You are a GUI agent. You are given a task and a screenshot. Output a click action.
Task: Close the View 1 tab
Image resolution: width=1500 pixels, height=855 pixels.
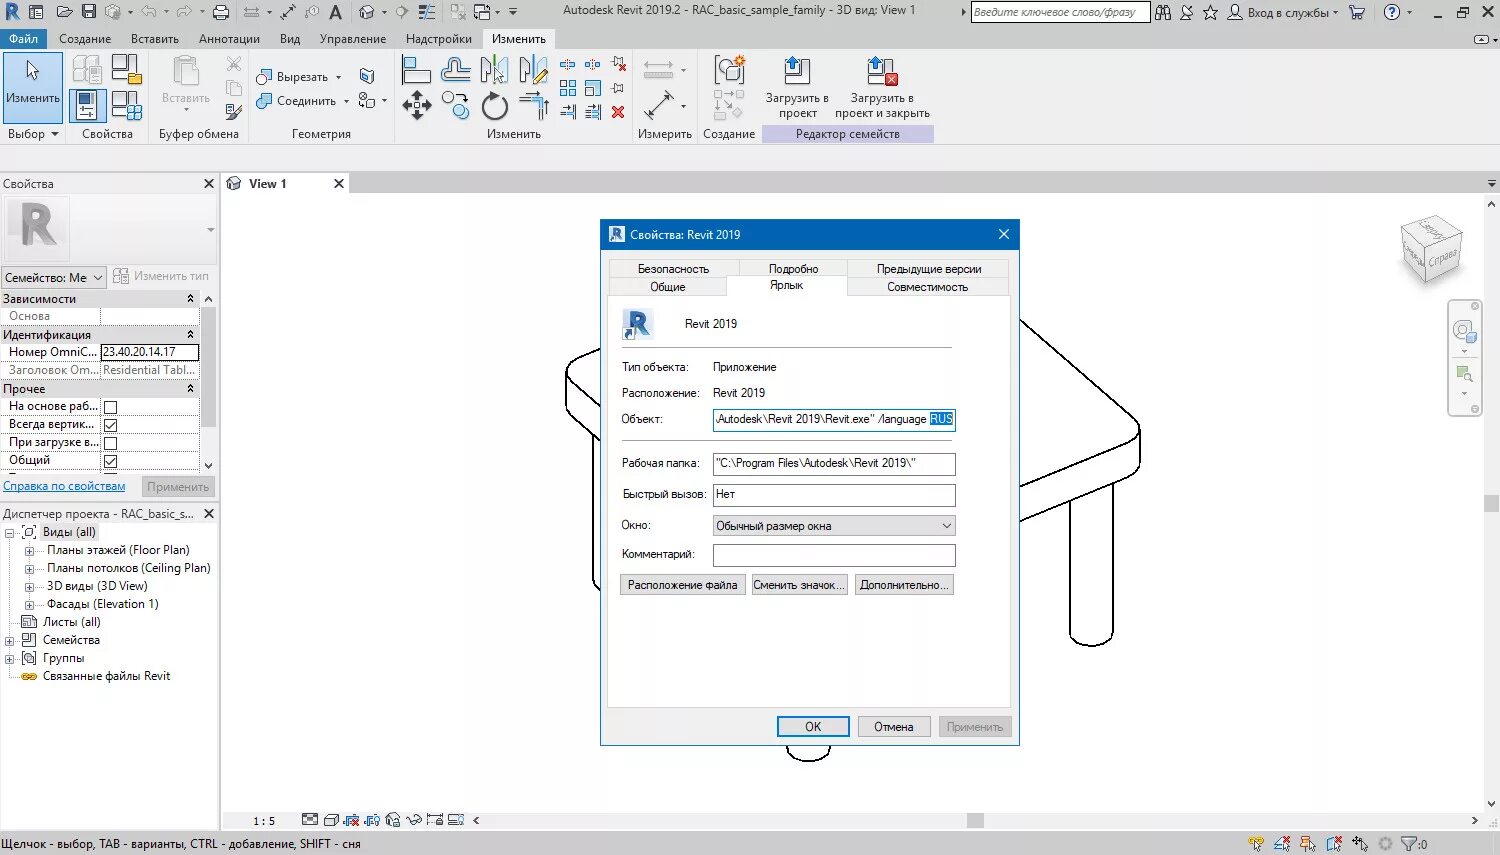pyautogui.click(x=339, y=184)
